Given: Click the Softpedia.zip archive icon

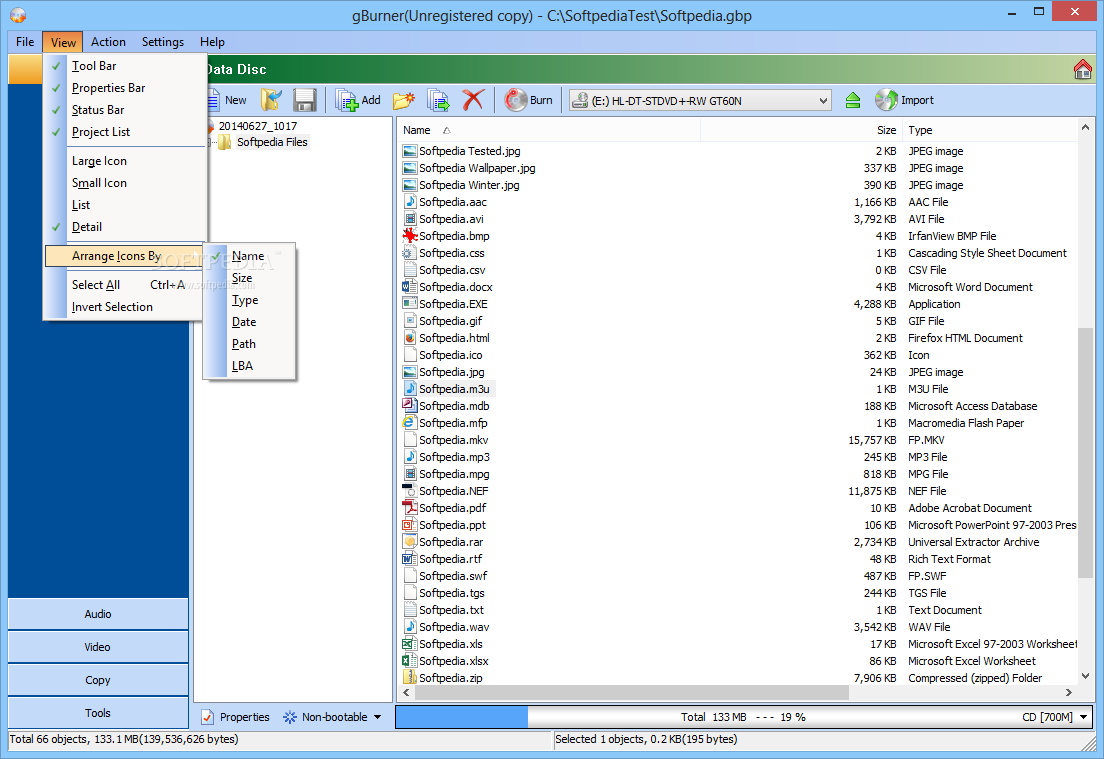Looking at the screenshot, I should coord(410,677).
